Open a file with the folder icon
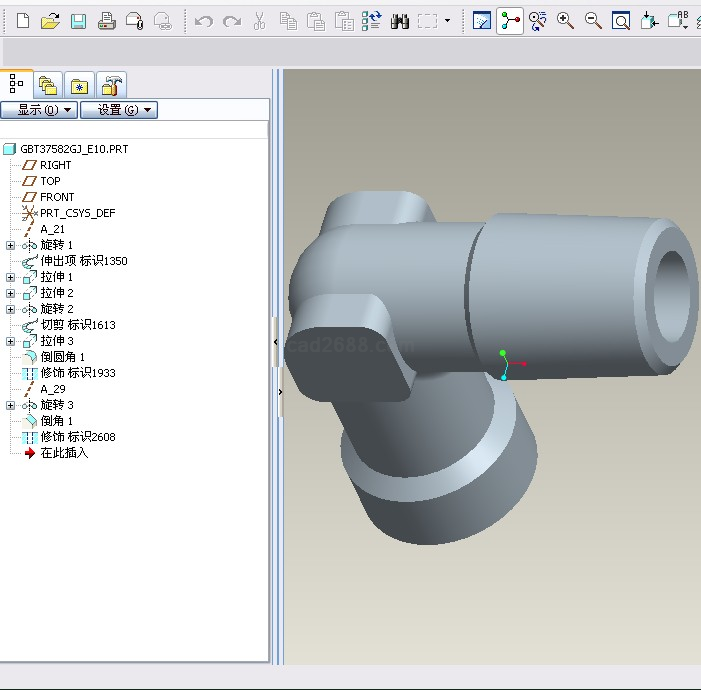This screenshot has height=690, width=701. click(50, 21)
